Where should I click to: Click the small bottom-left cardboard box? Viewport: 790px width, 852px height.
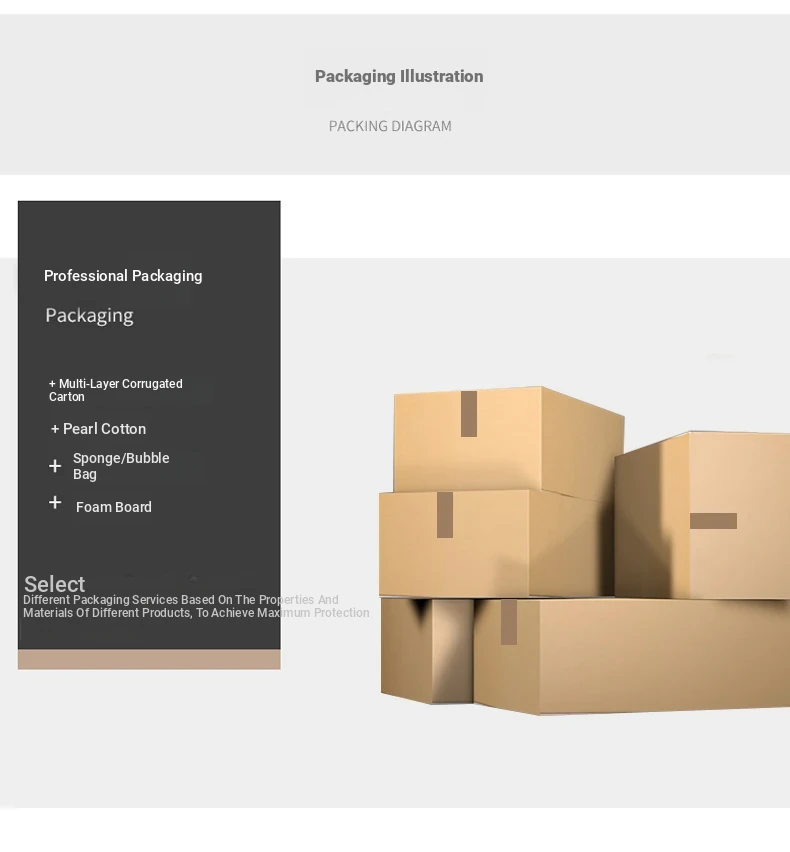[x=427, y=650]
